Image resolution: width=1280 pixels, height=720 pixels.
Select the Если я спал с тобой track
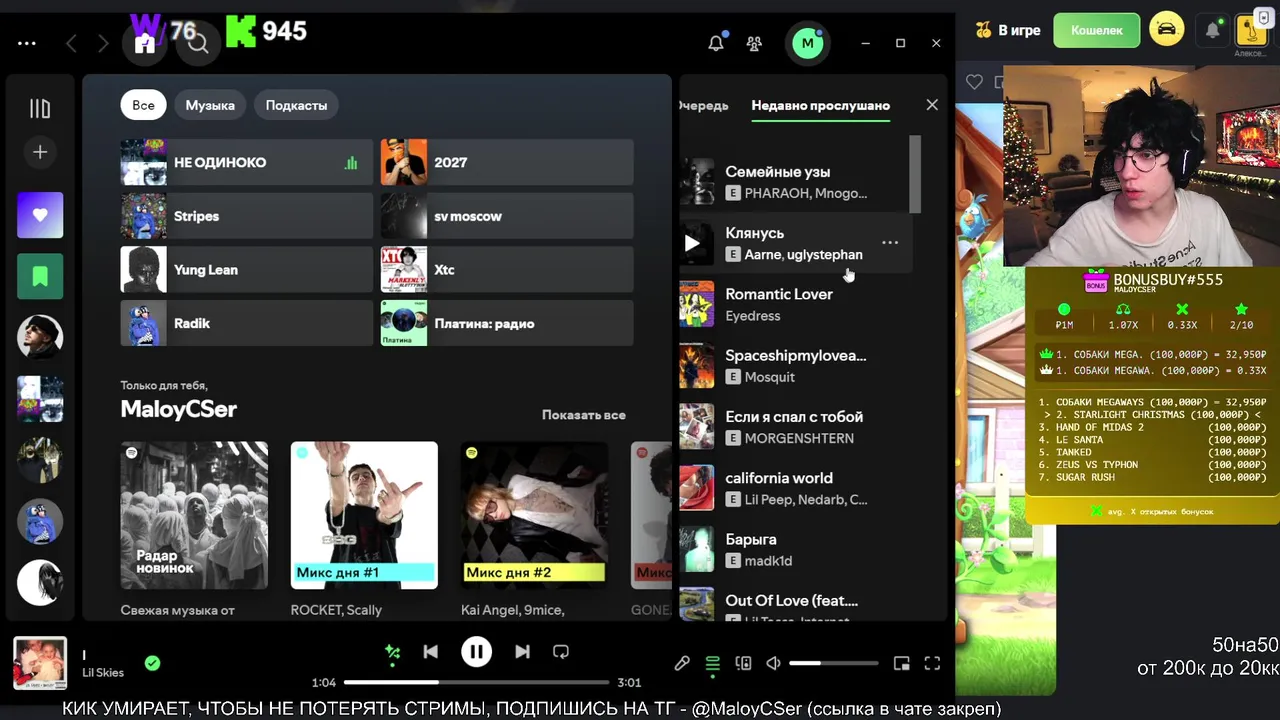pyautogui.click(x=796, y=427)
